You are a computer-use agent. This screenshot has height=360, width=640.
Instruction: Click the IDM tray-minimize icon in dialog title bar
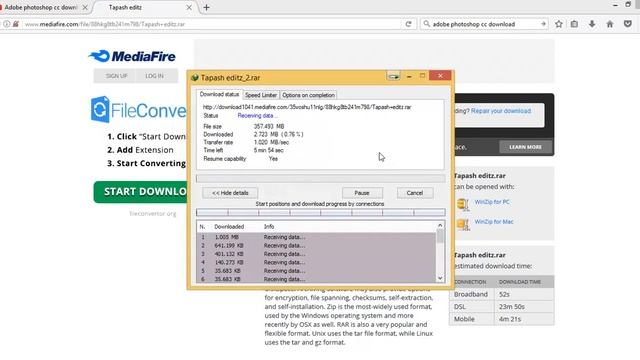(x=393, y=76)
